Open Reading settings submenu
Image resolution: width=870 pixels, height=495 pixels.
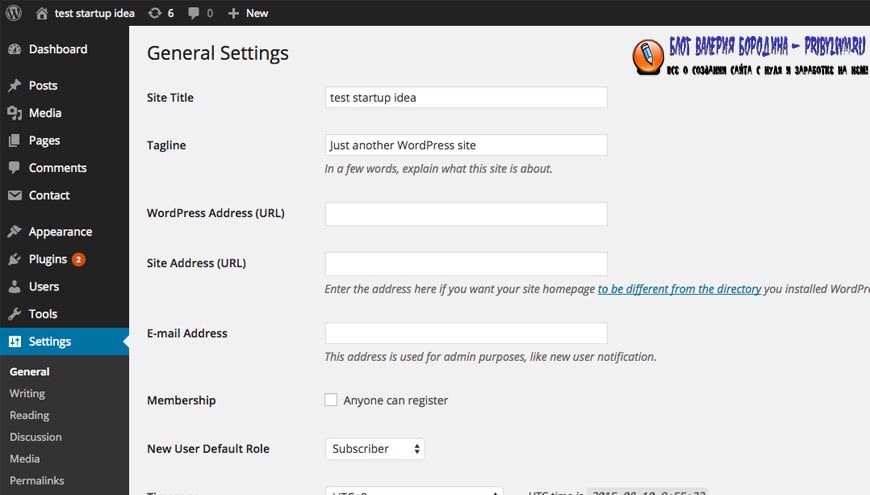(x=29, y=415)
